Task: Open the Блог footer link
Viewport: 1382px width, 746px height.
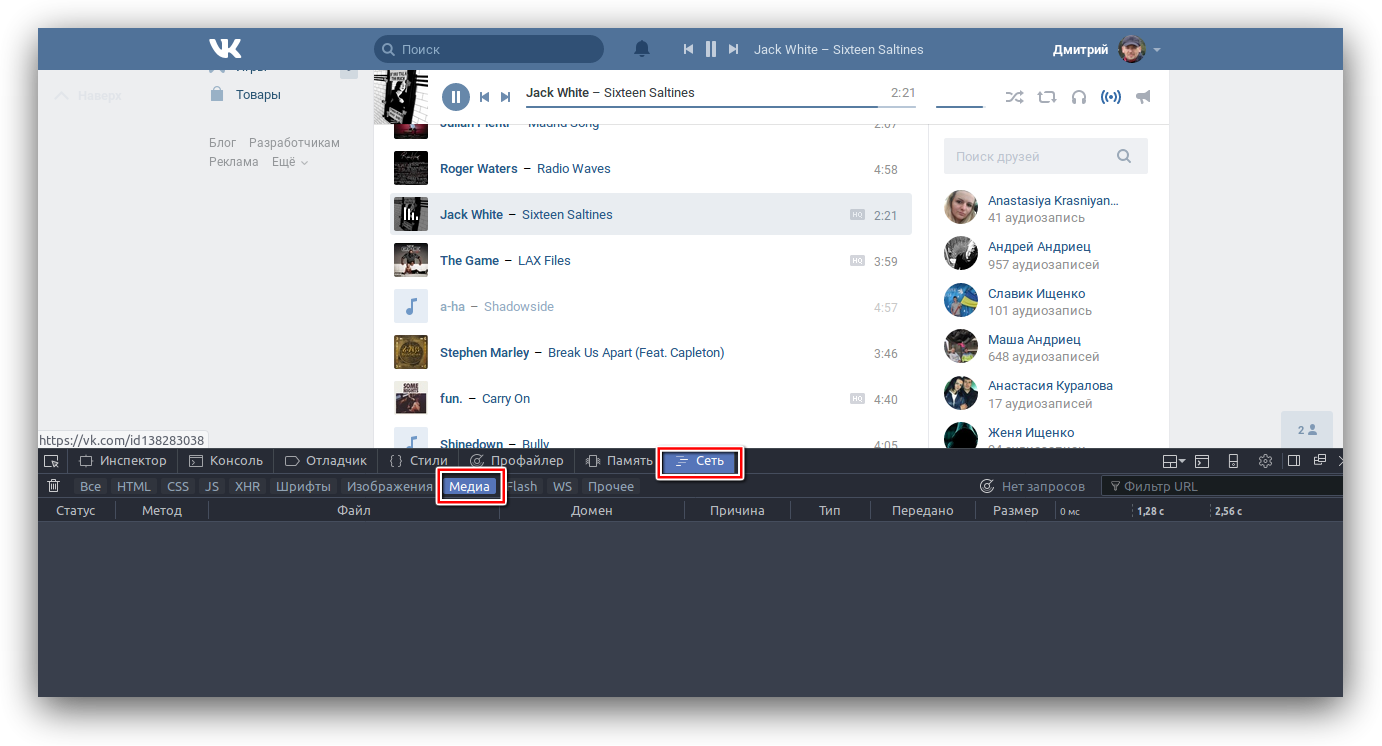Action: [222, 142]
